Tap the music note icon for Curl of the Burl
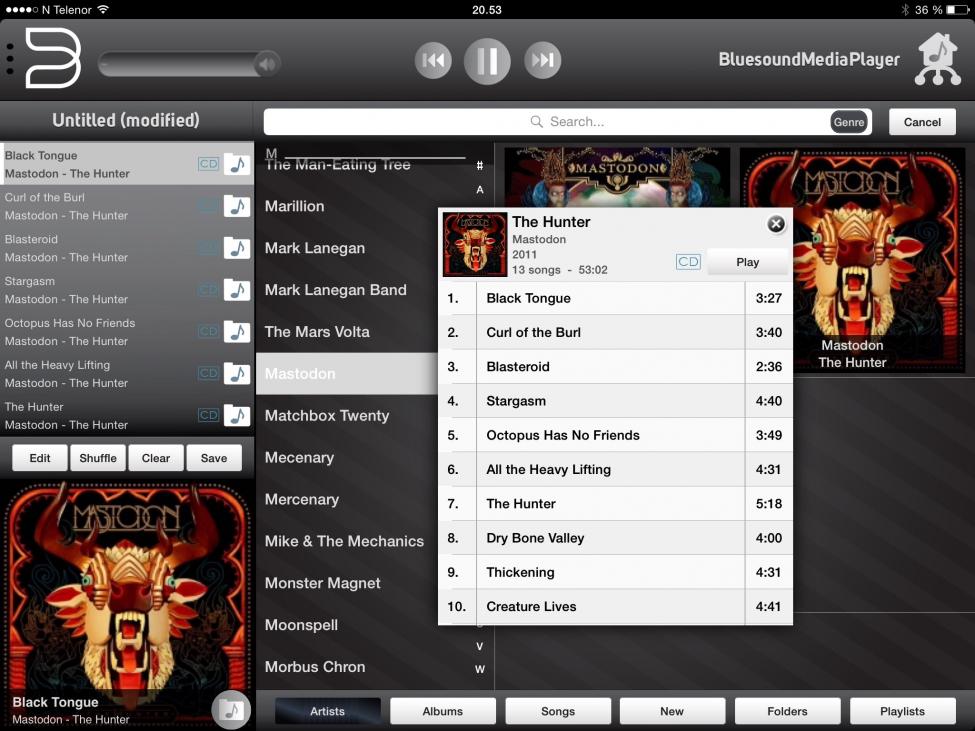Image resolution: width=975 pixels, height=731 pixels. click(237, 206)
